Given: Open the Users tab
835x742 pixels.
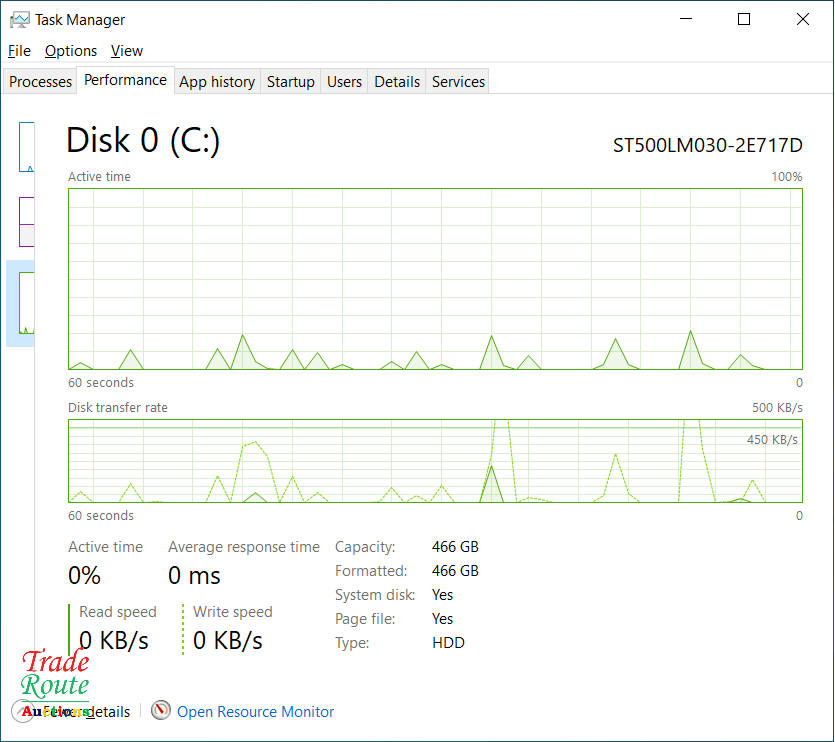Looking at the screenshot, I should point(345,82).
